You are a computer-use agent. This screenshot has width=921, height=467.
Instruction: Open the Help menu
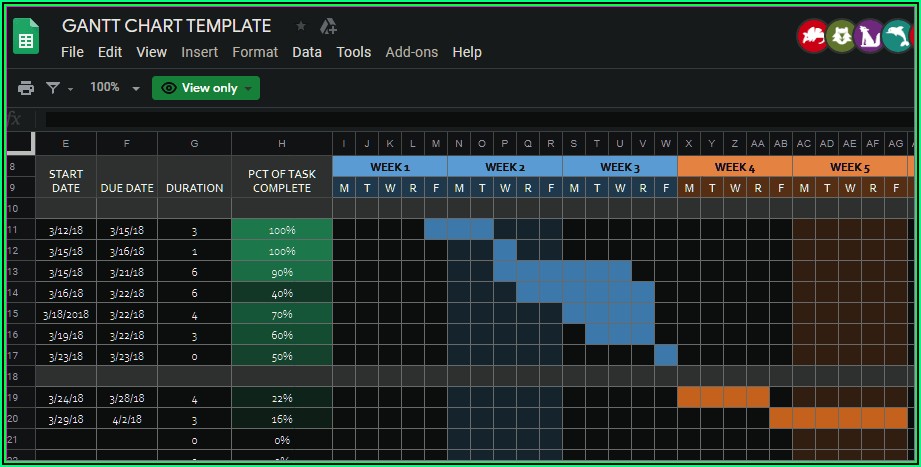pyautogui.click(x=466, y=52)
